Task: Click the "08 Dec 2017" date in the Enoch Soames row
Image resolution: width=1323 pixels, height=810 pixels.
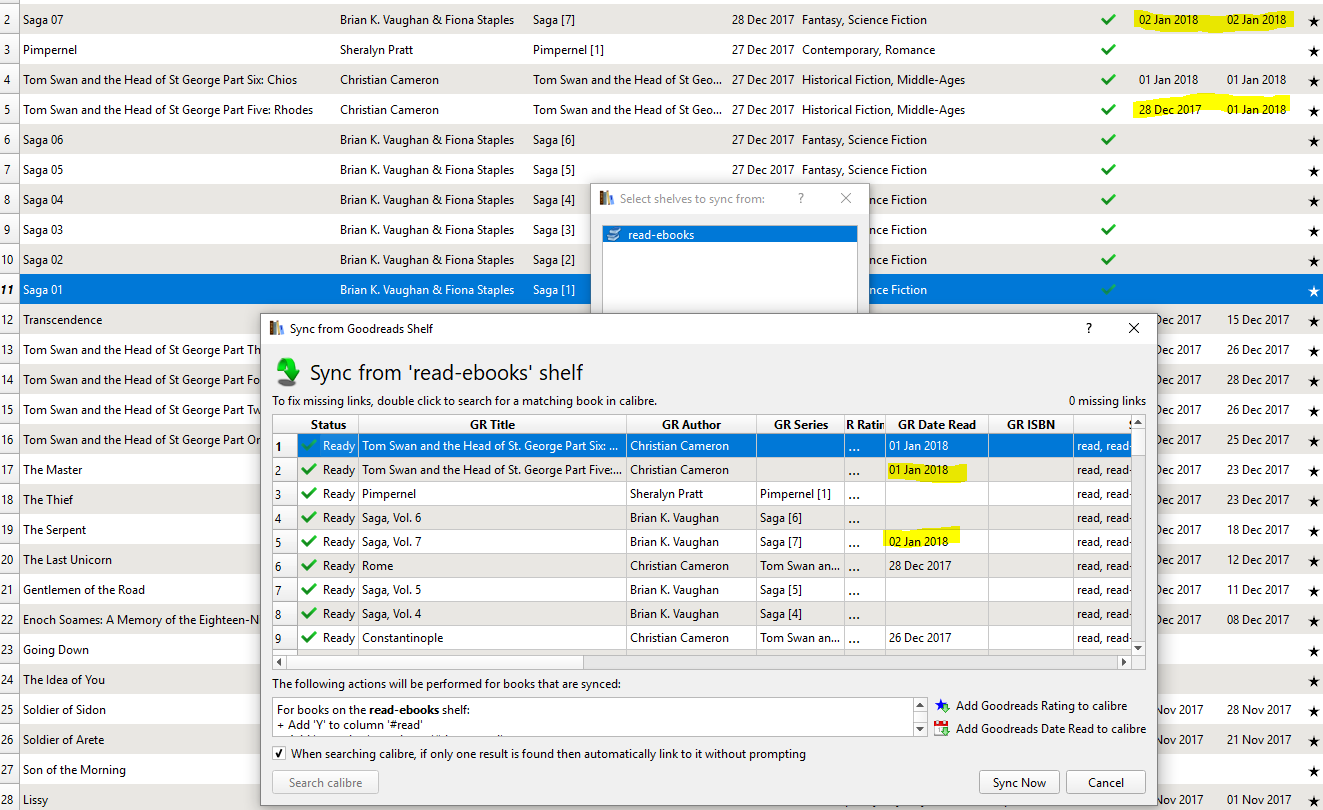Action: coord(1258,620)
